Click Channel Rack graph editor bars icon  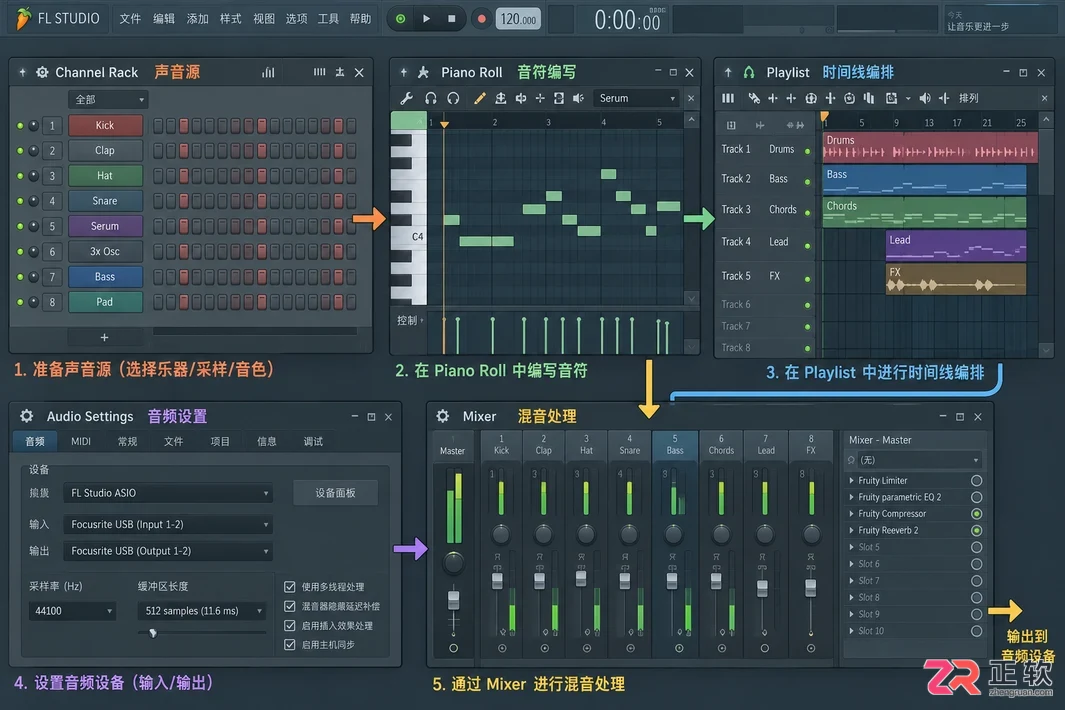point(268,72)
